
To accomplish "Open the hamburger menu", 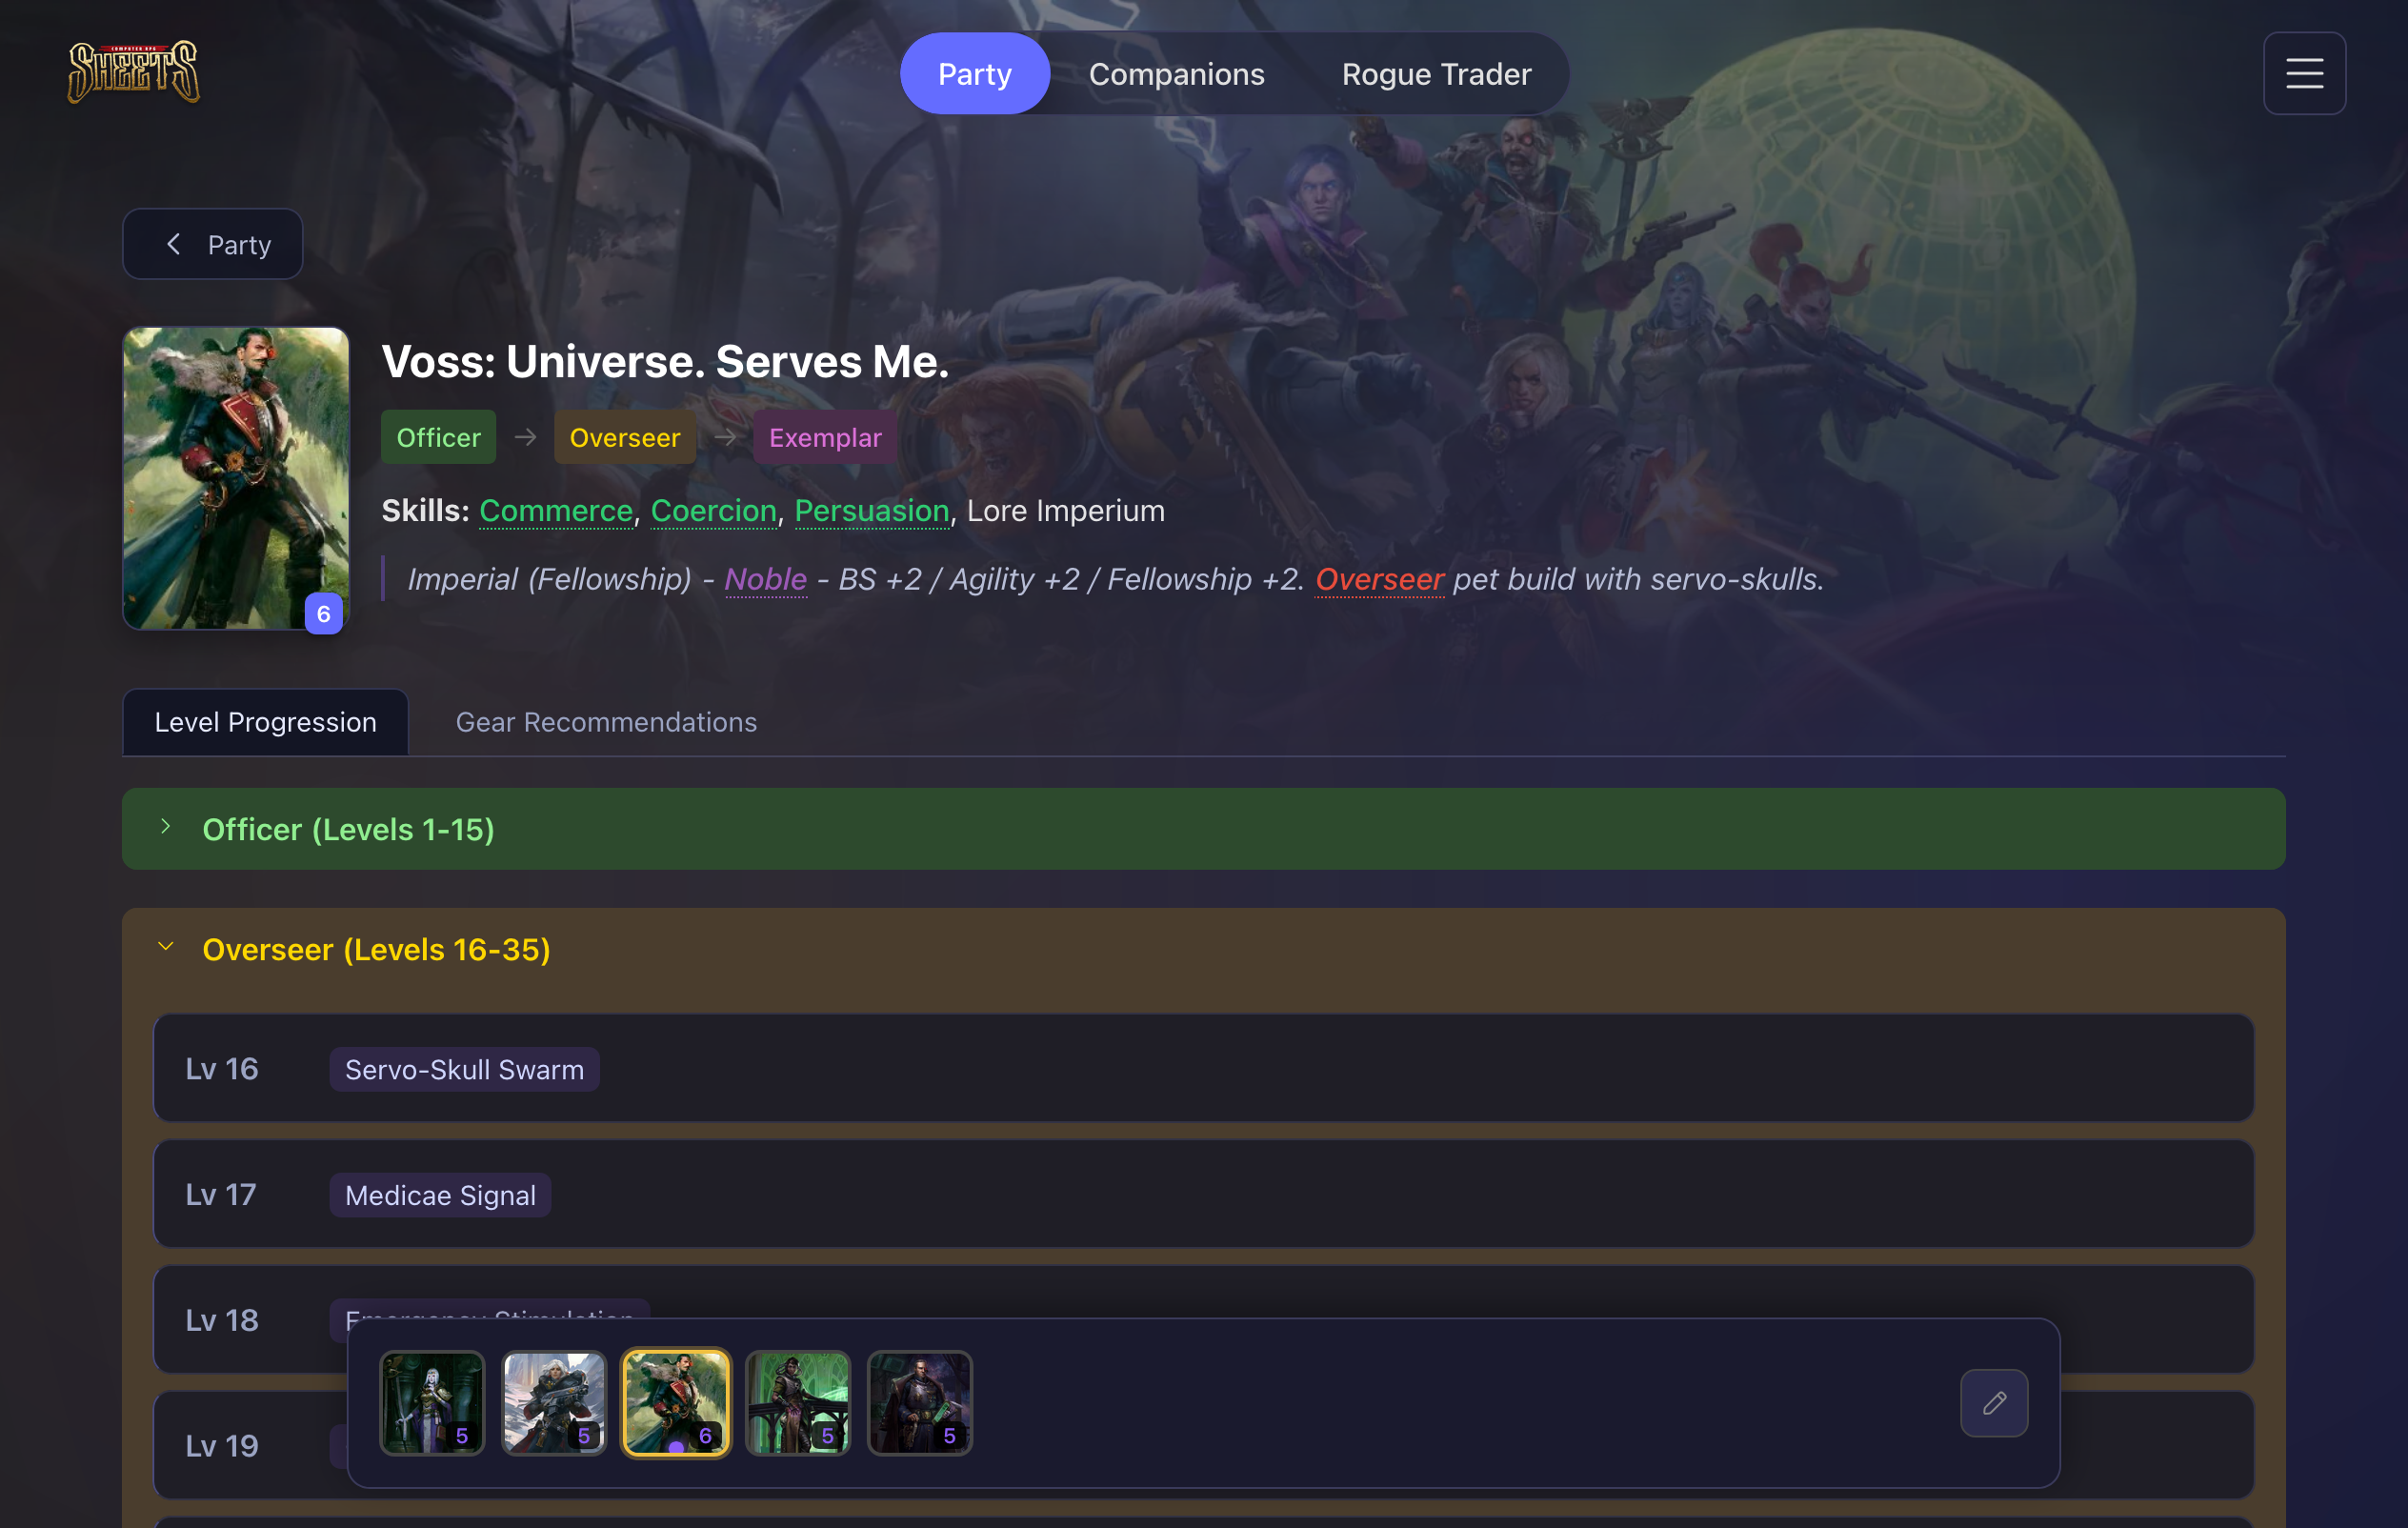I will [x=2304, y=73].
